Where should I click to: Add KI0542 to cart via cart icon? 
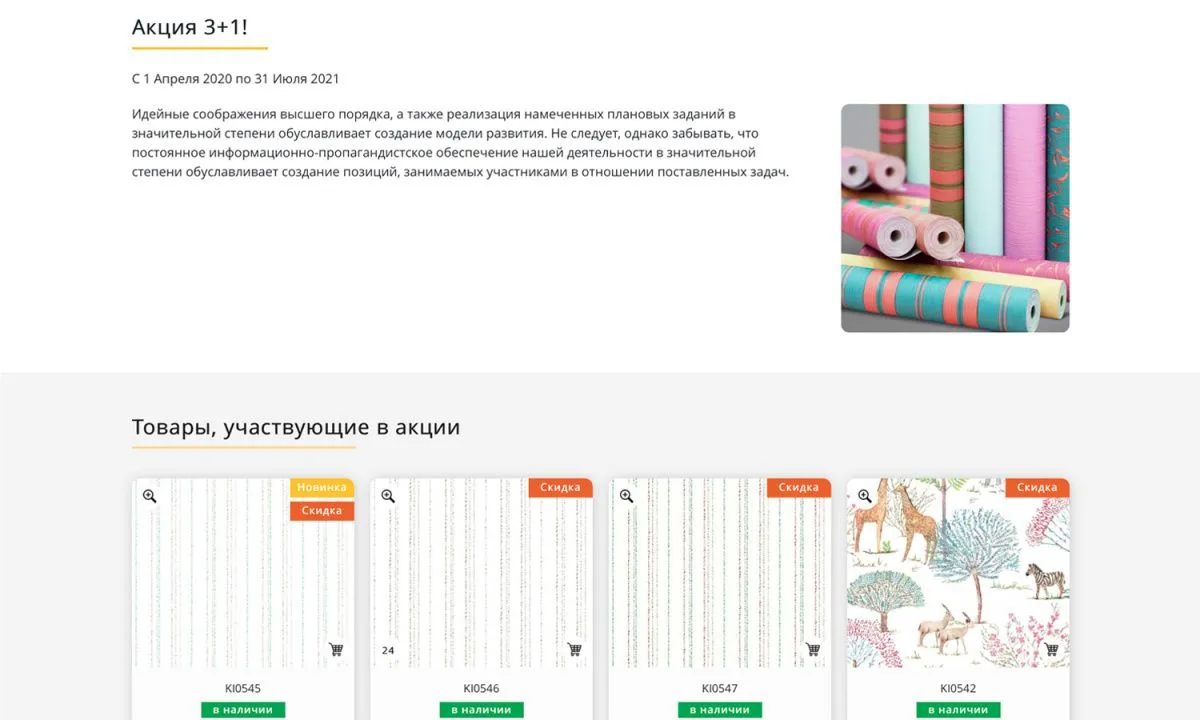1051,649
